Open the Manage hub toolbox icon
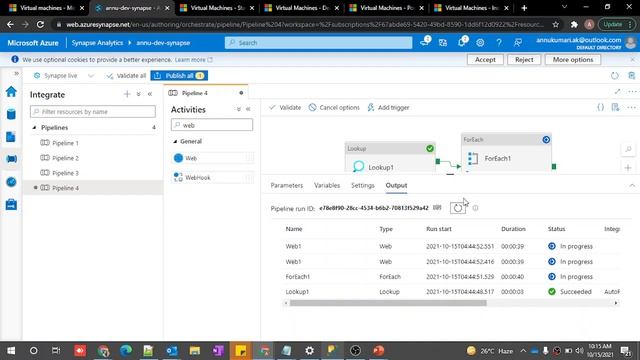Viewport: 640px width, 360px height. pyautogui.click(x=11, y=204)
